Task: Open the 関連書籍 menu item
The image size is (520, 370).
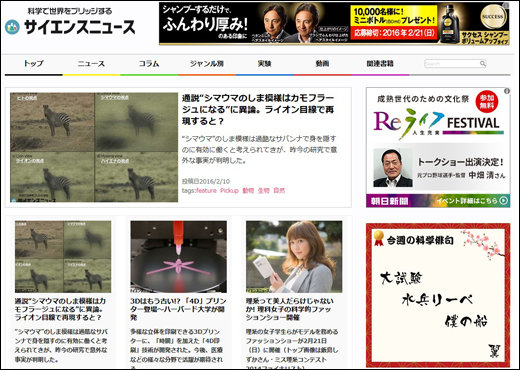Action: tap(380, 63)
